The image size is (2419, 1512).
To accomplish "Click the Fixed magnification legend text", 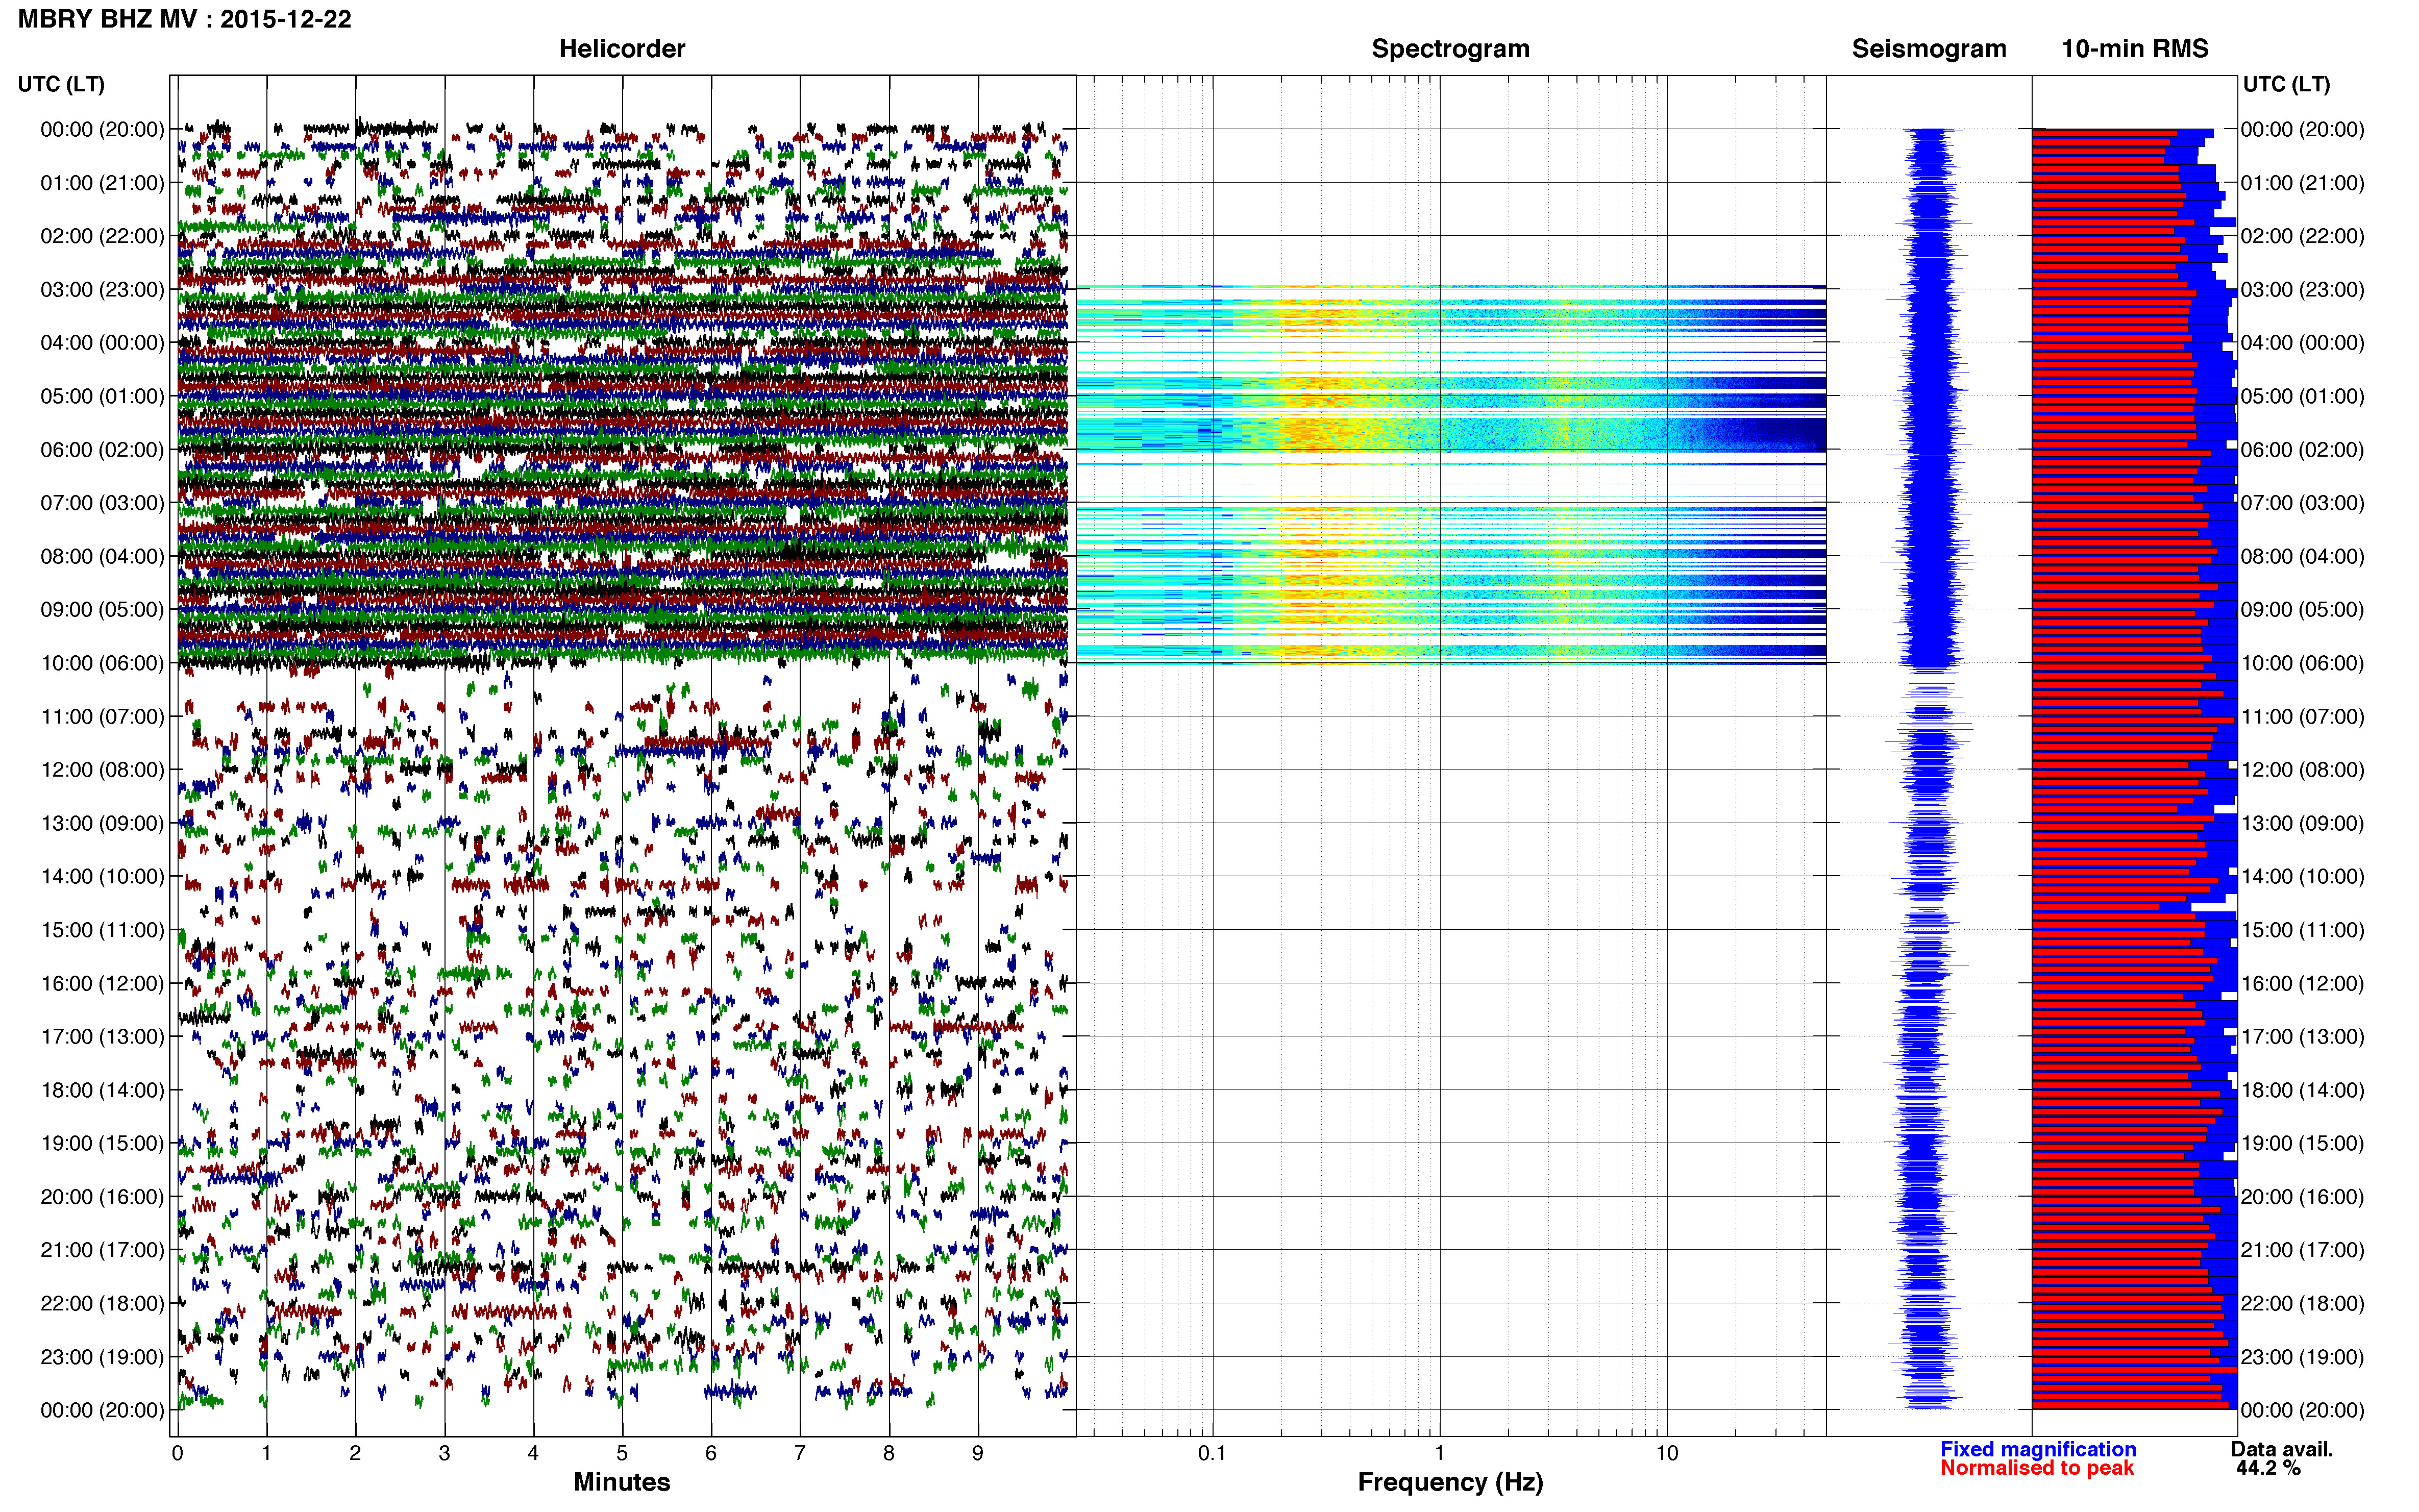I will pos(2038,1449).
